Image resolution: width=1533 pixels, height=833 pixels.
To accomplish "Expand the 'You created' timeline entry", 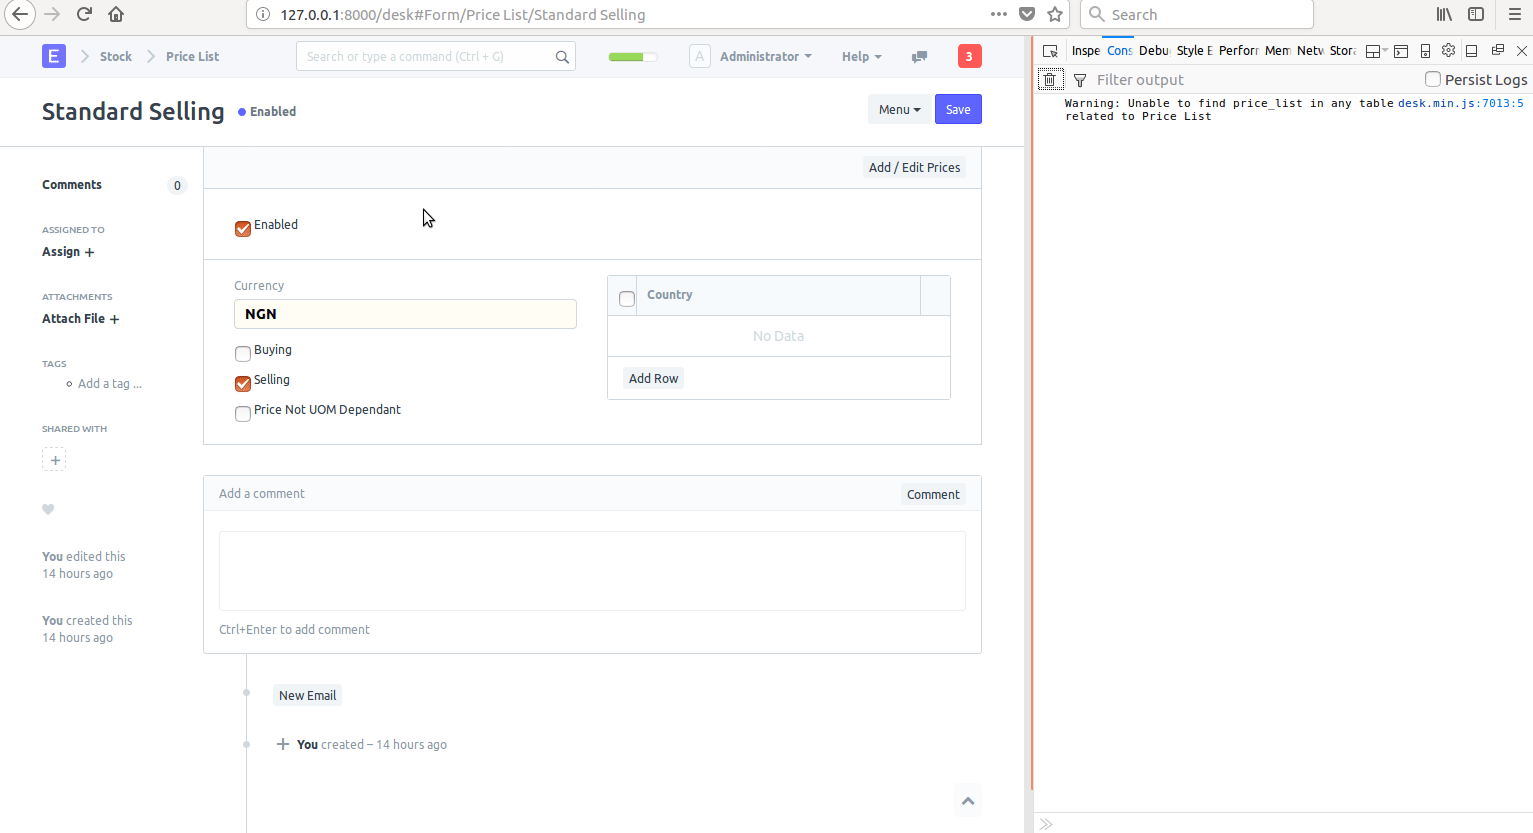I will (x=283, y=744).
